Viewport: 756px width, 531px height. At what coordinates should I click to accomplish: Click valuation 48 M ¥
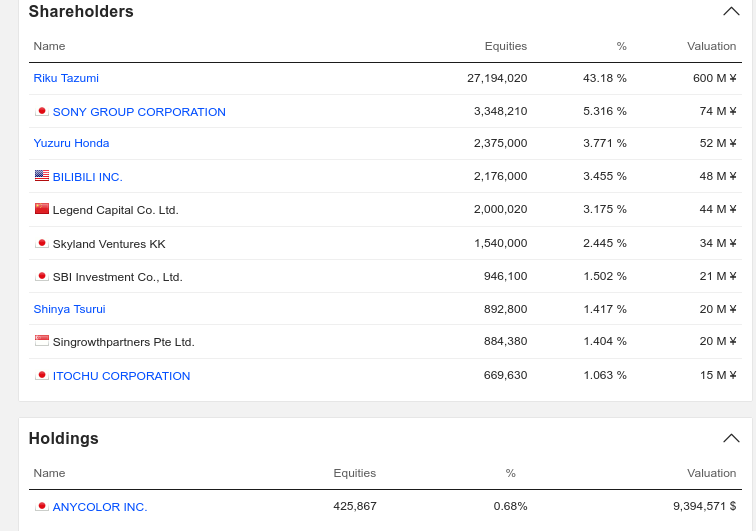click(718, 176)
